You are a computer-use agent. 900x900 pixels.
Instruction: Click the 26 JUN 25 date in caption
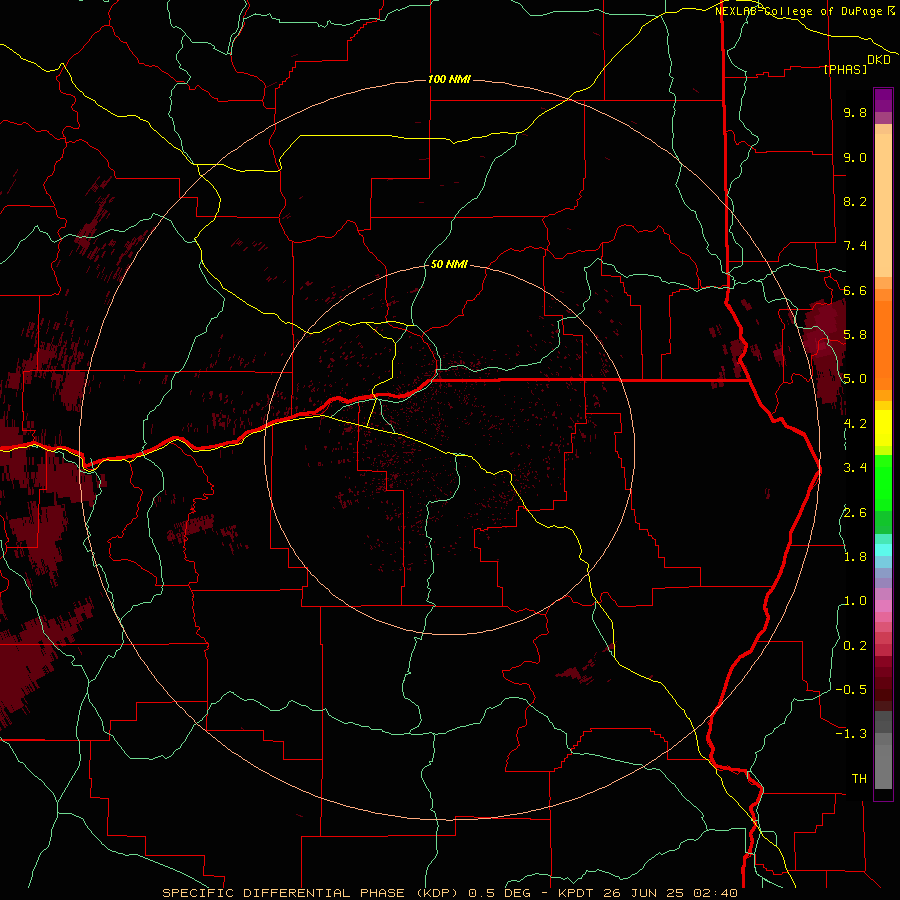click(x=644, y=893)
